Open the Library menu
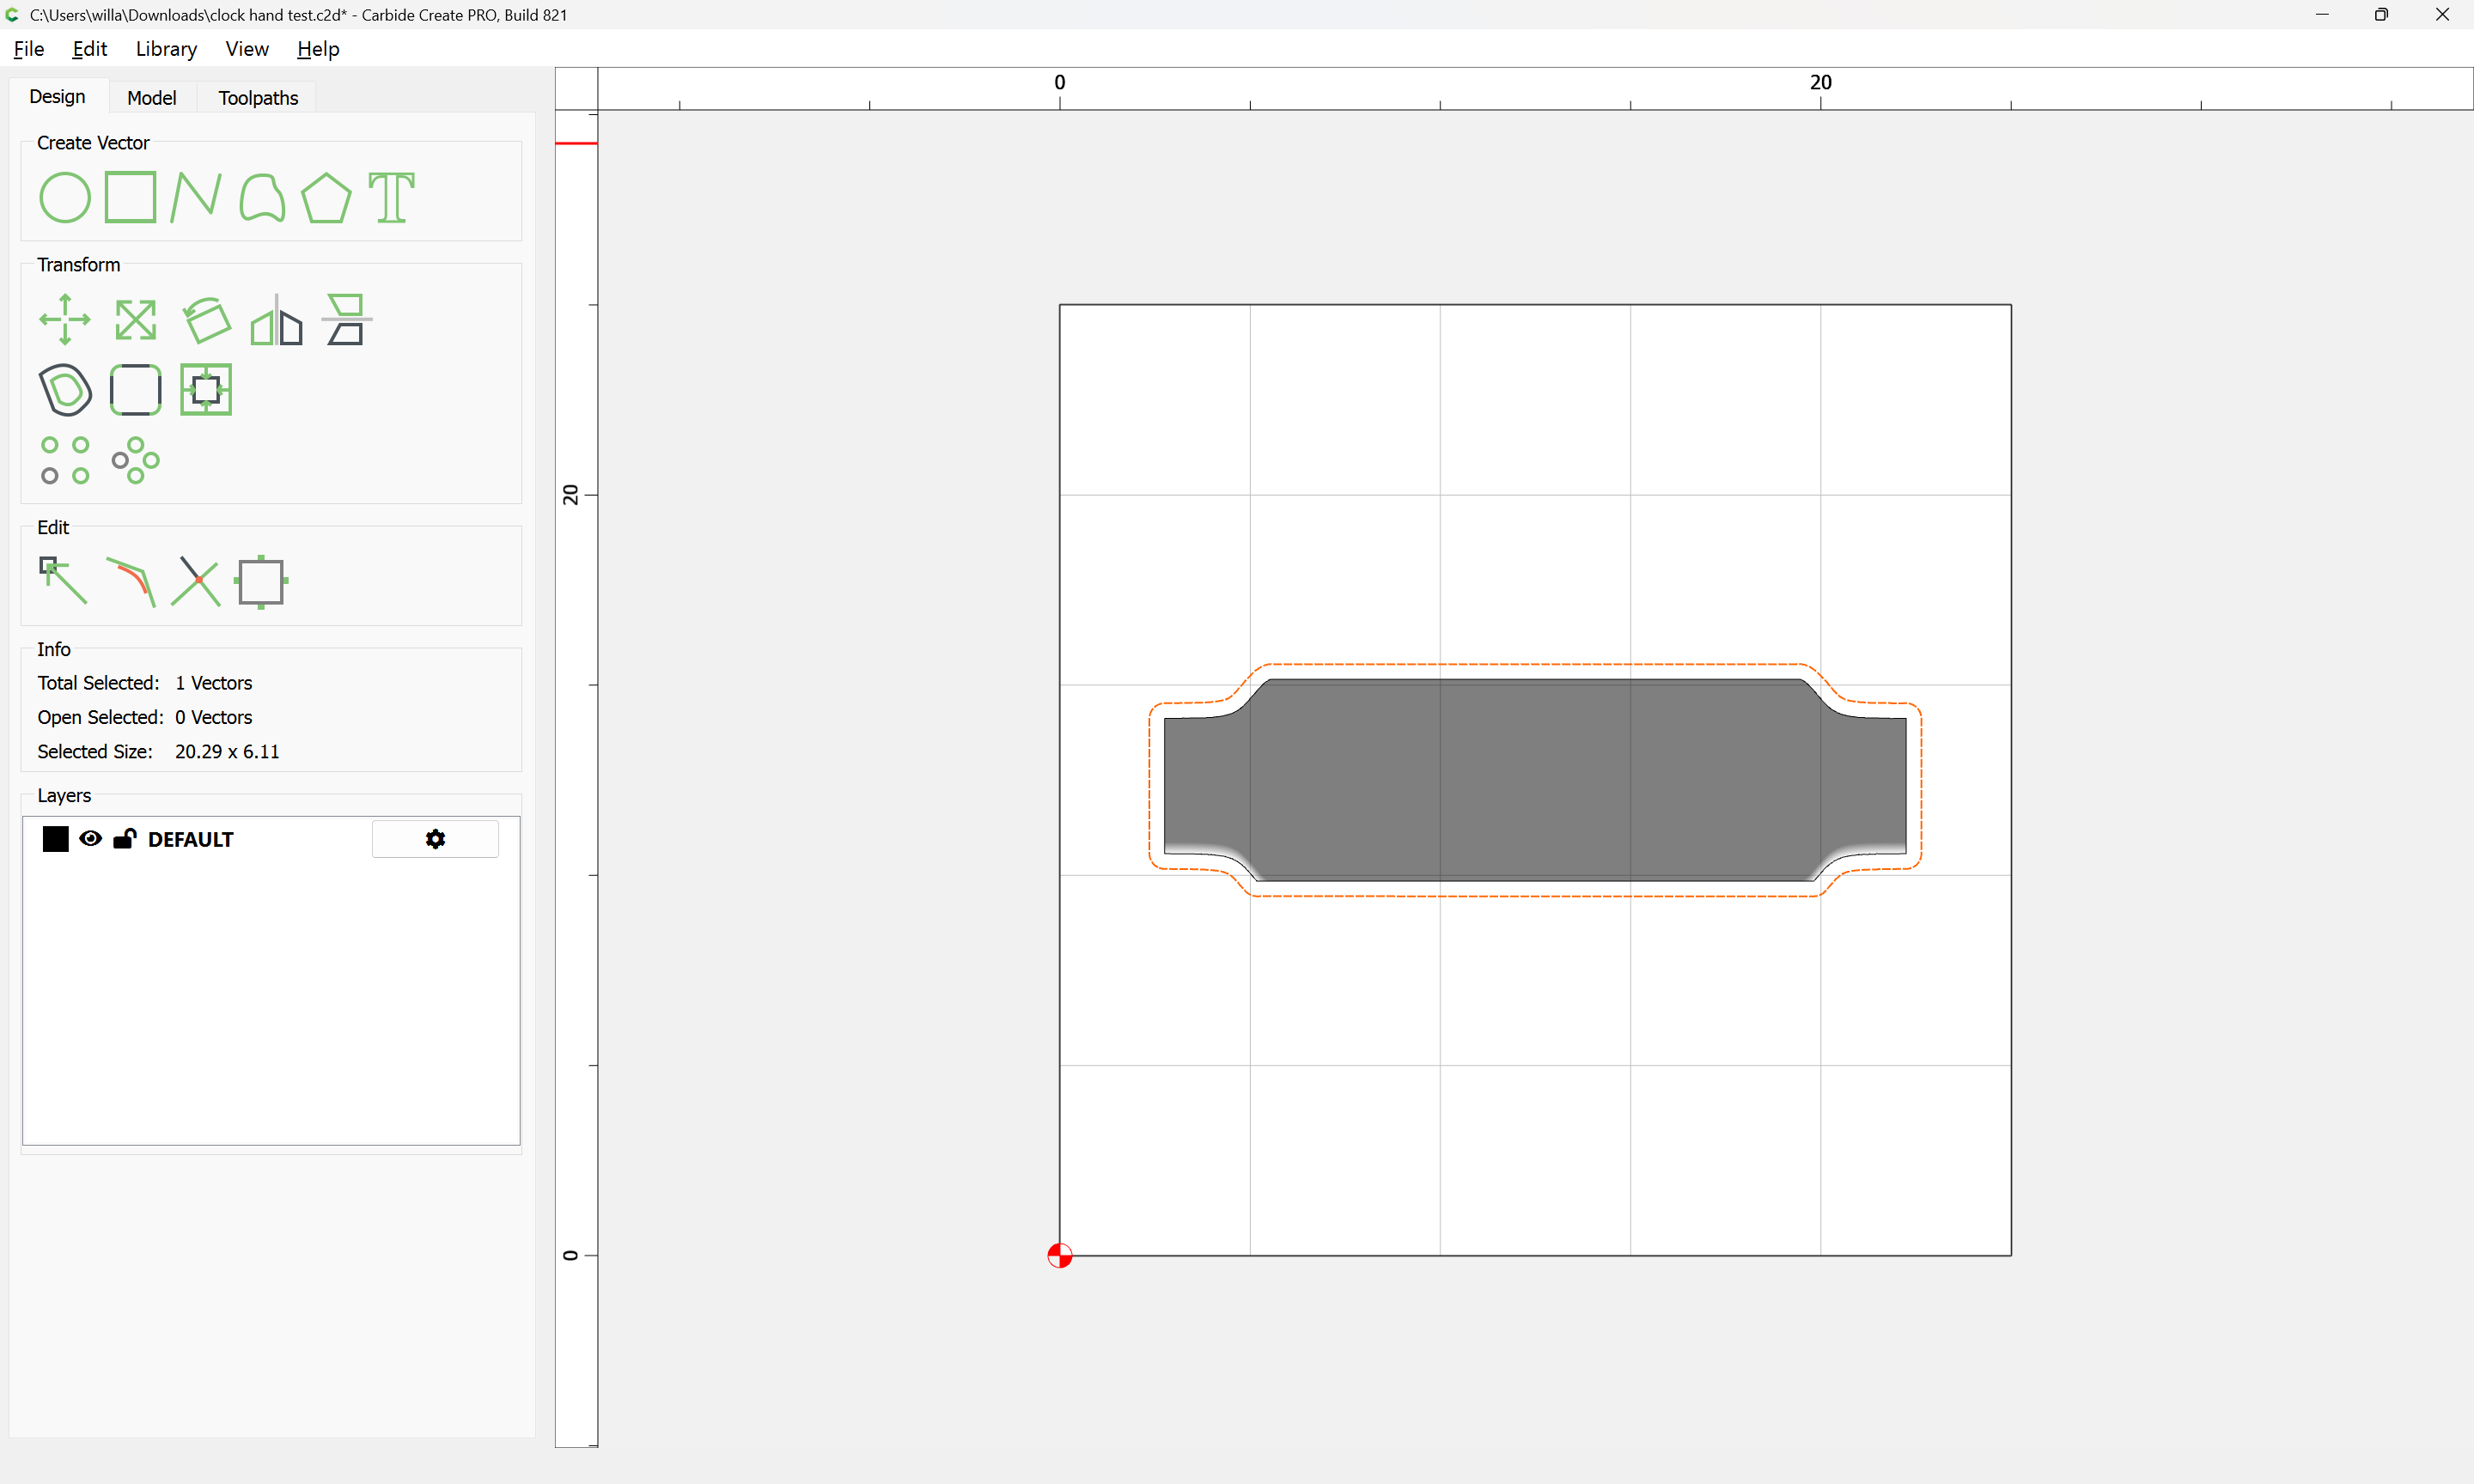This screenshot has width=2474, height=1484. click(166, 49)
